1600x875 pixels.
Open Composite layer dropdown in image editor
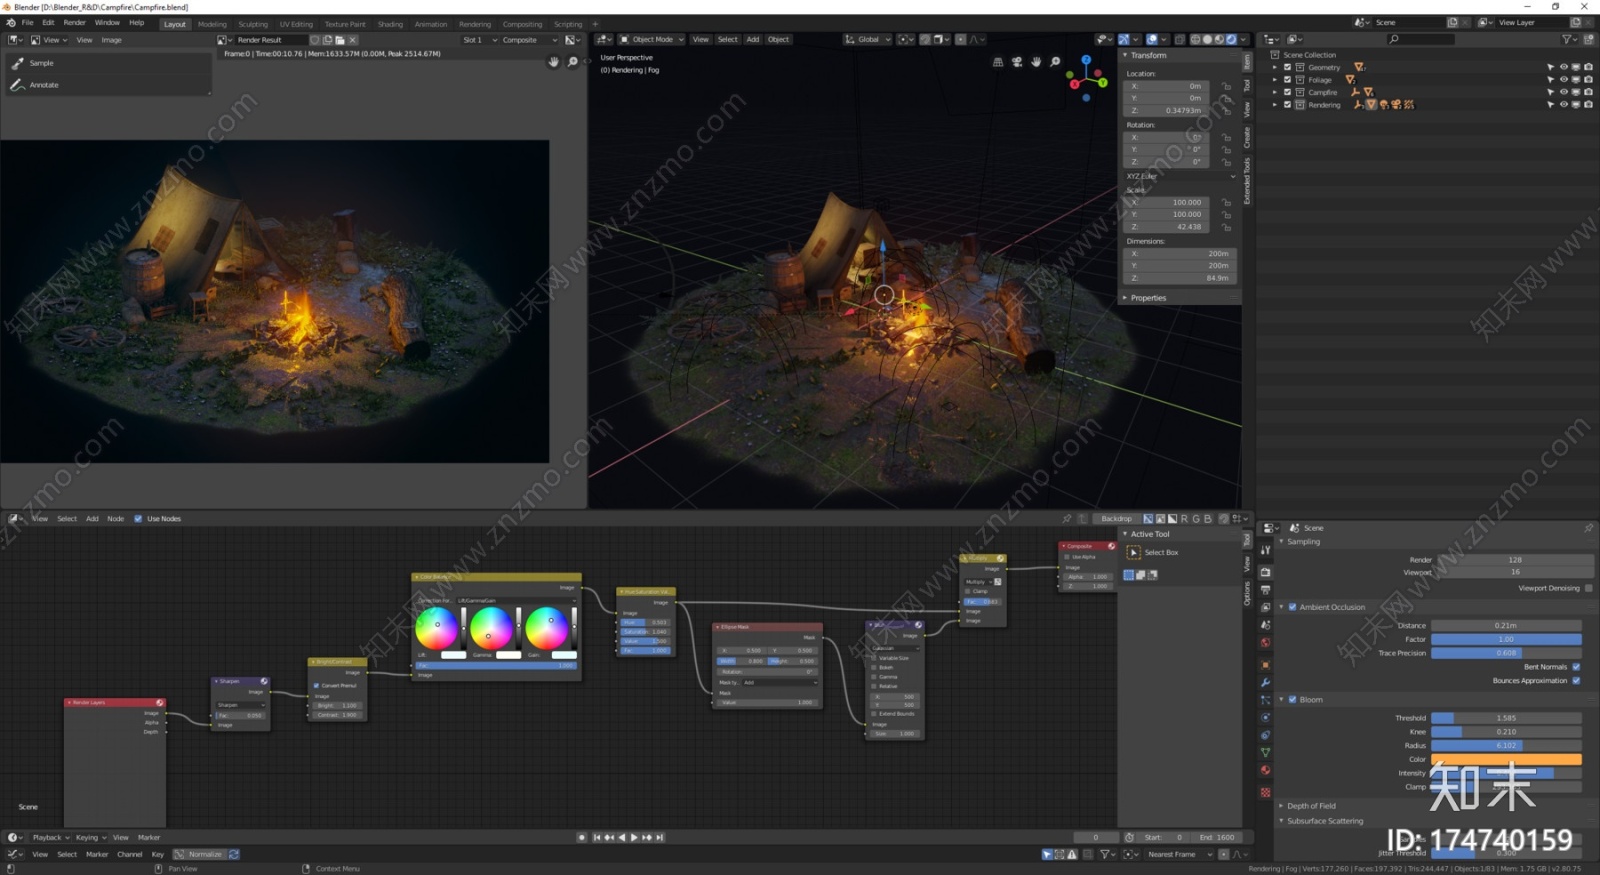click(x=529, y=40)
